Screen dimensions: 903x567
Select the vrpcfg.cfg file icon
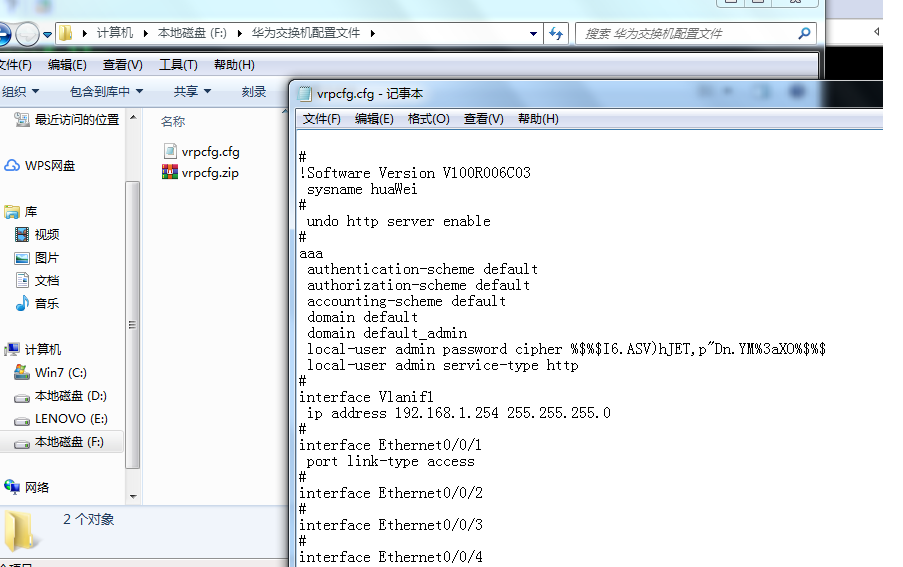[170, 151]
